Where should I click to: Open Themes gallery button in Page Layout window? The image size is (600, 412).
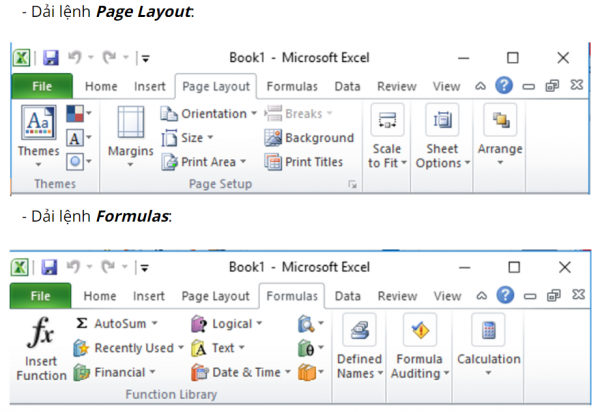pyautogui.click(x=39, y=137)
